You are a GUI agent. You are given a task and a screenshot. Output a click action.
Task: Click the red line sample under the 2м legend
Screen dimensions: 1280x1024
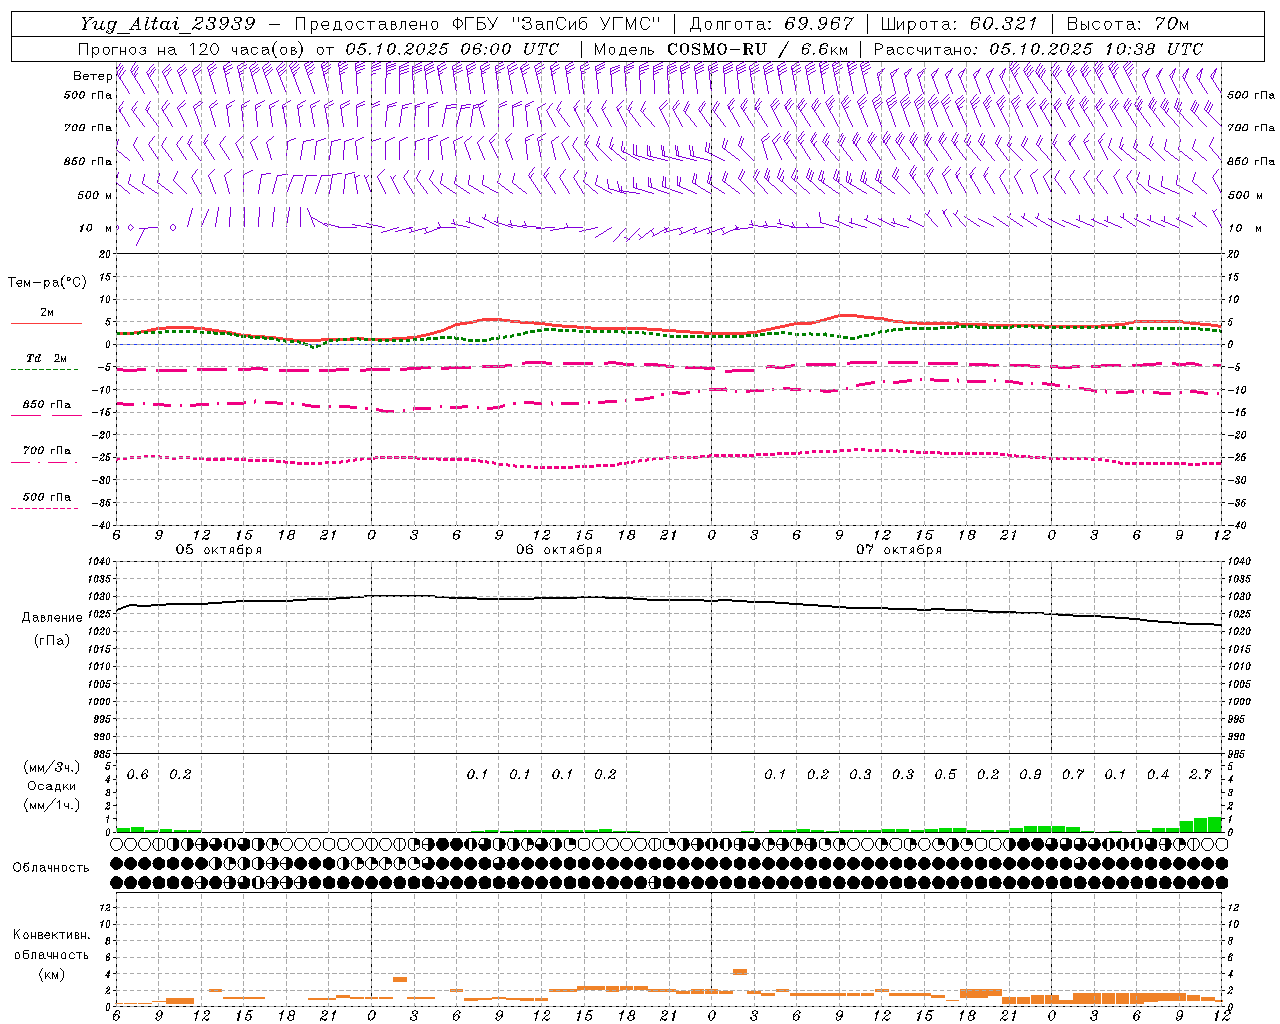click(x=47, y=323)
